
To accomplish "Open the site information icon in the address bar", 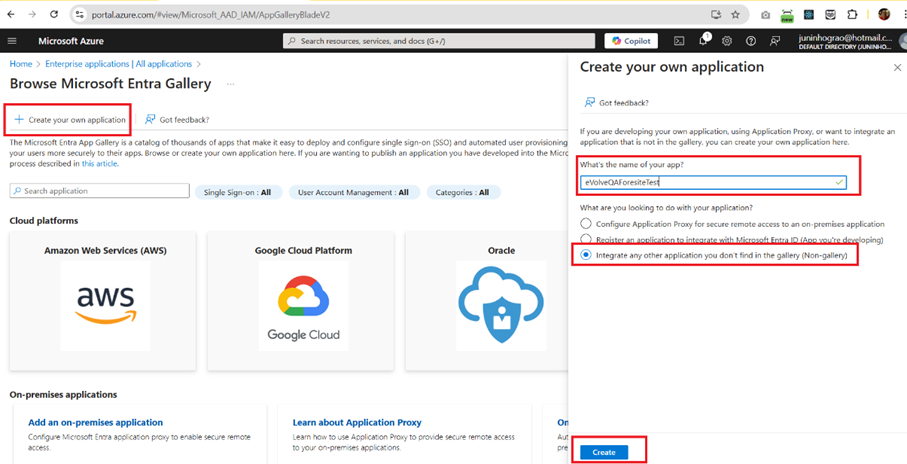I will click(x=80, y=14).
